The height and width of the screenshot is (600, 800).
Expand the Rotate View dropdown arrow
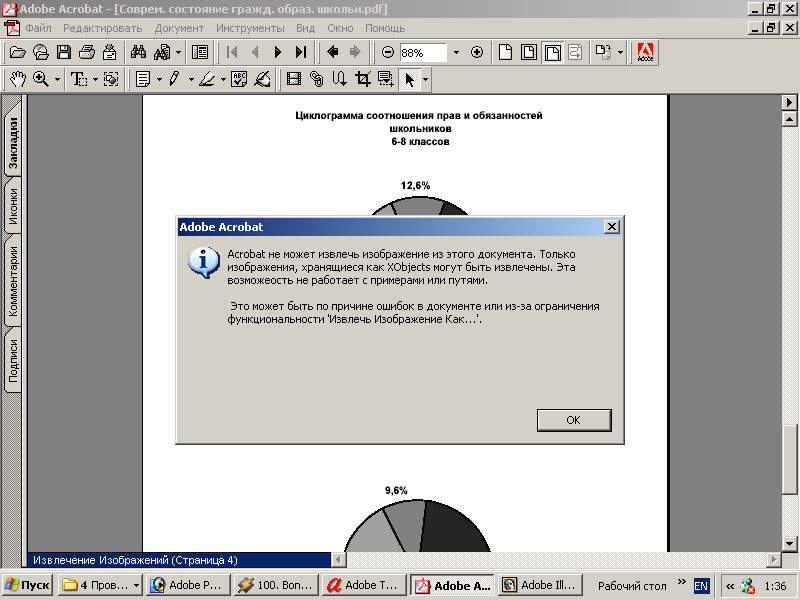[620, 52]
